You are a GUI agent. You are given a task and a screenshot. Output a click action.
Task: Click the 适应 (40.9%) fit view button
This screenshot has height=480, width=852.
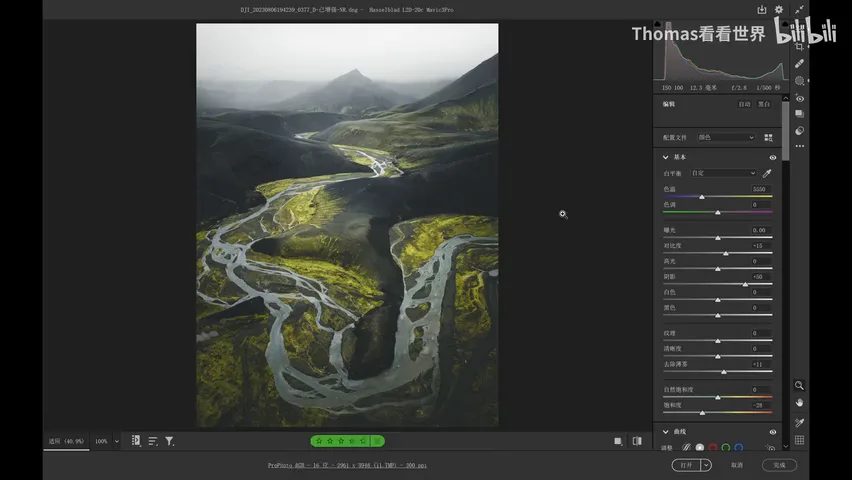[x=66, y=441]
